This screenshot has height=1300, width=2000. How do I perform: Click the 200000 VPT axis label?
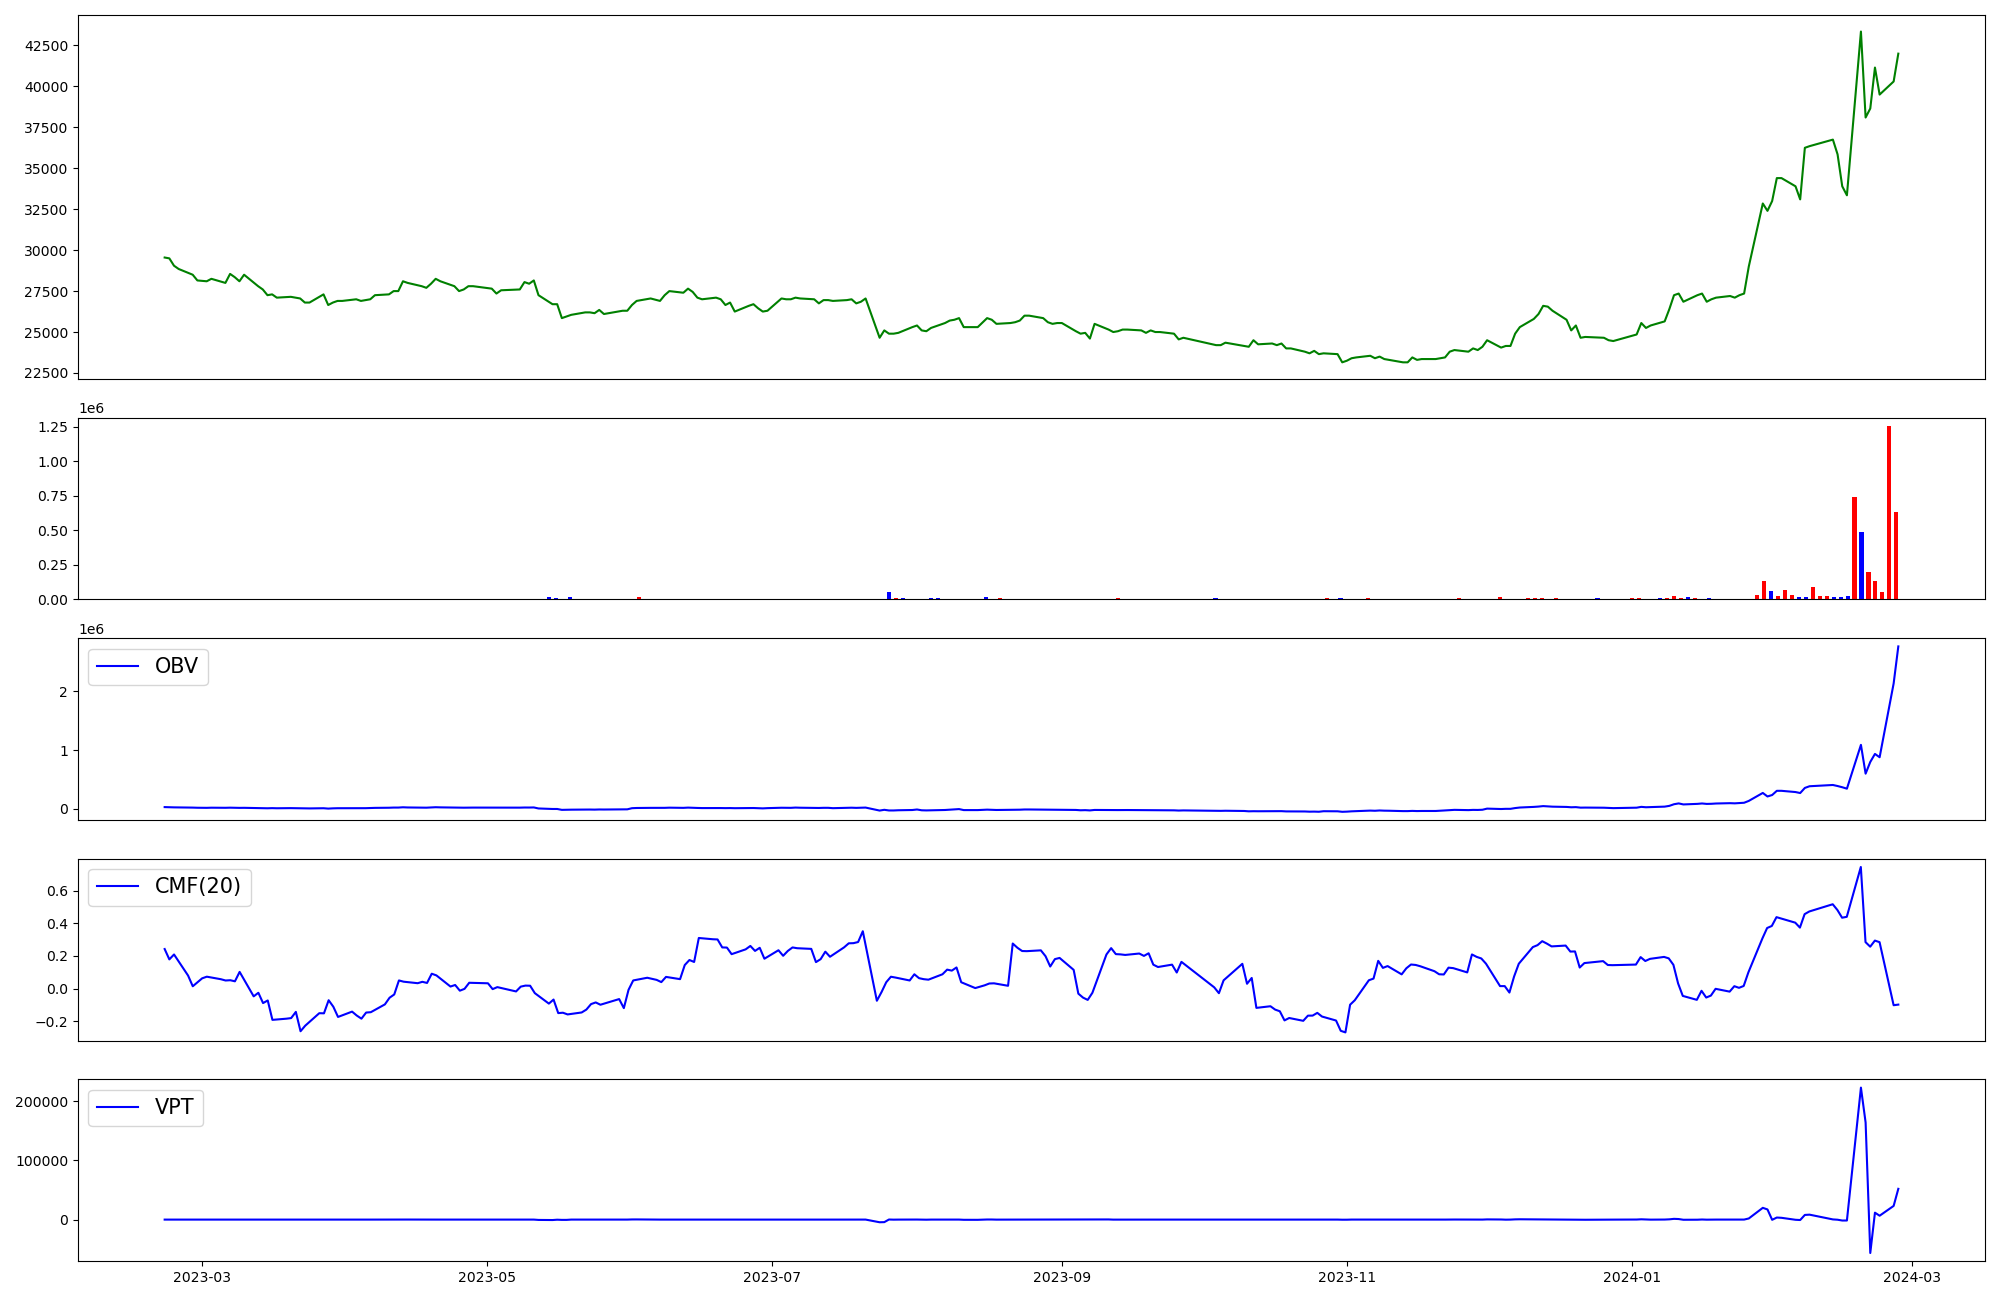tap(42, 1102)
